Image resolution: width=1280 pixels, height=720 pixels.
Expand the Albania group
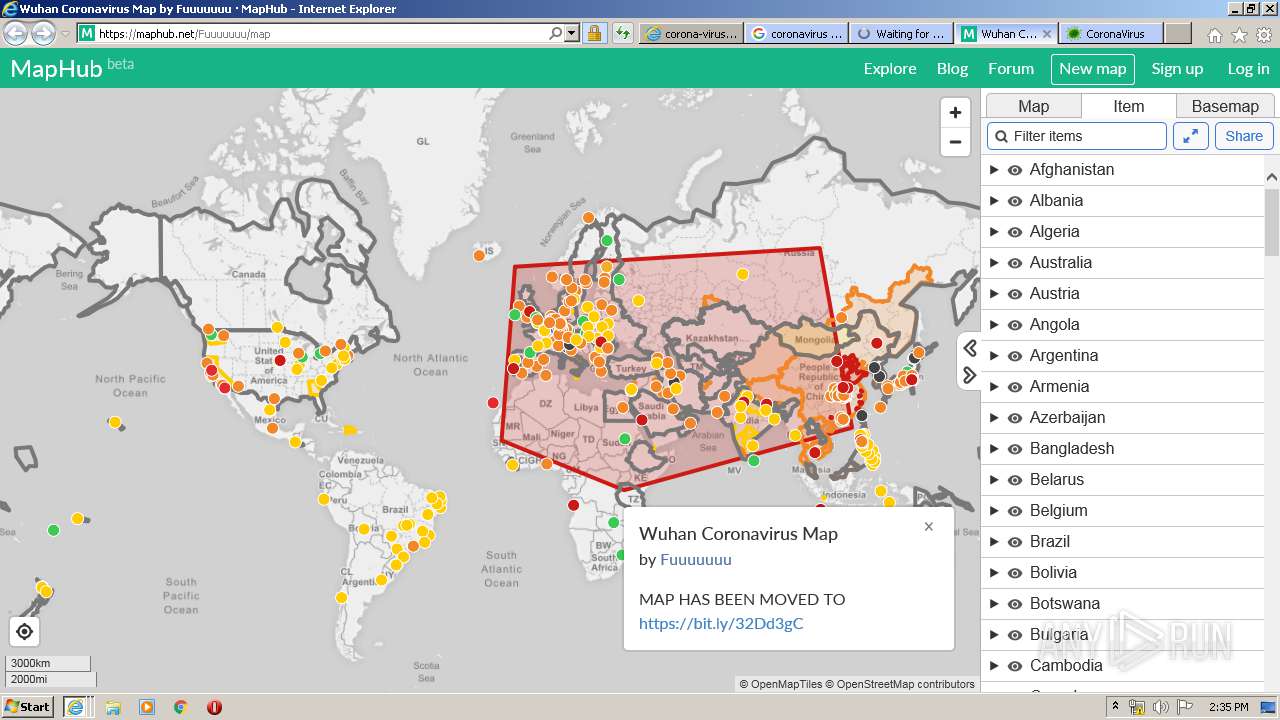(994, 201)
